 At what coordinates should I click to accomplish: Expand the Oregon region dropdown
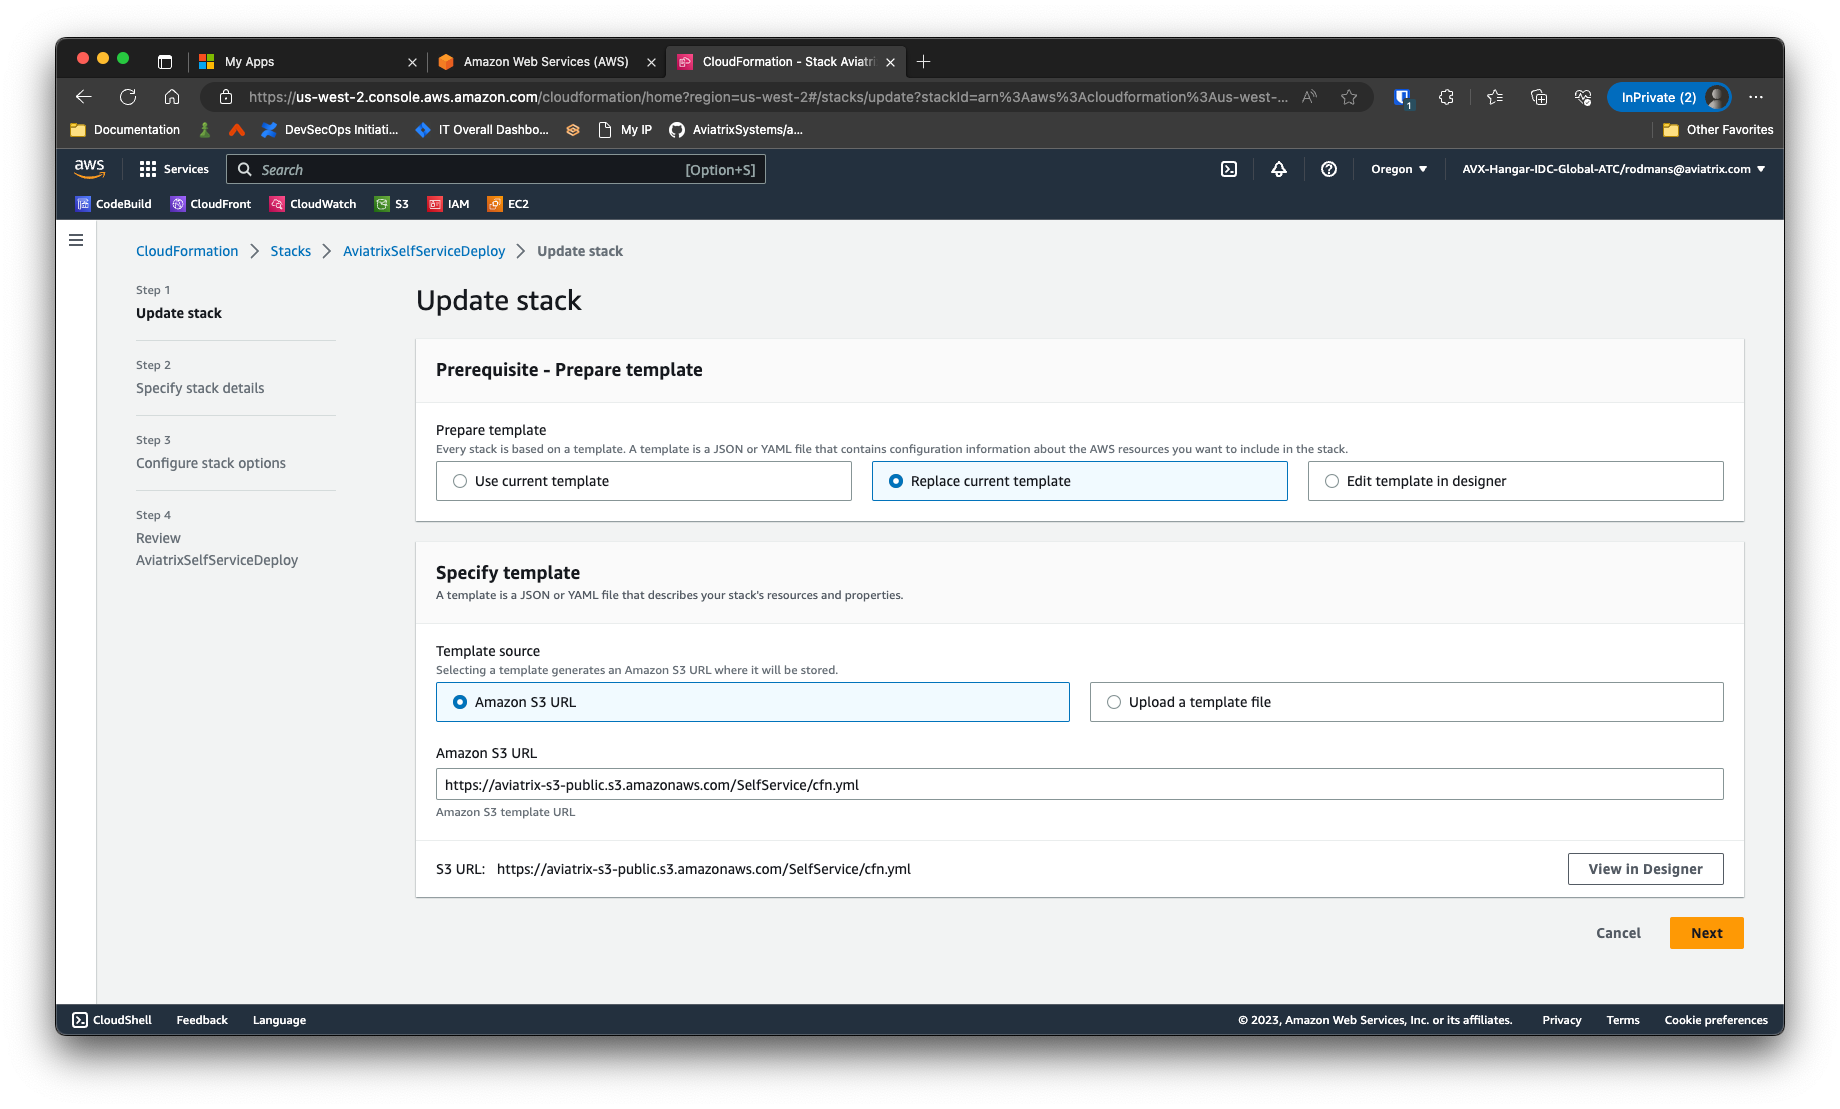1399,169
